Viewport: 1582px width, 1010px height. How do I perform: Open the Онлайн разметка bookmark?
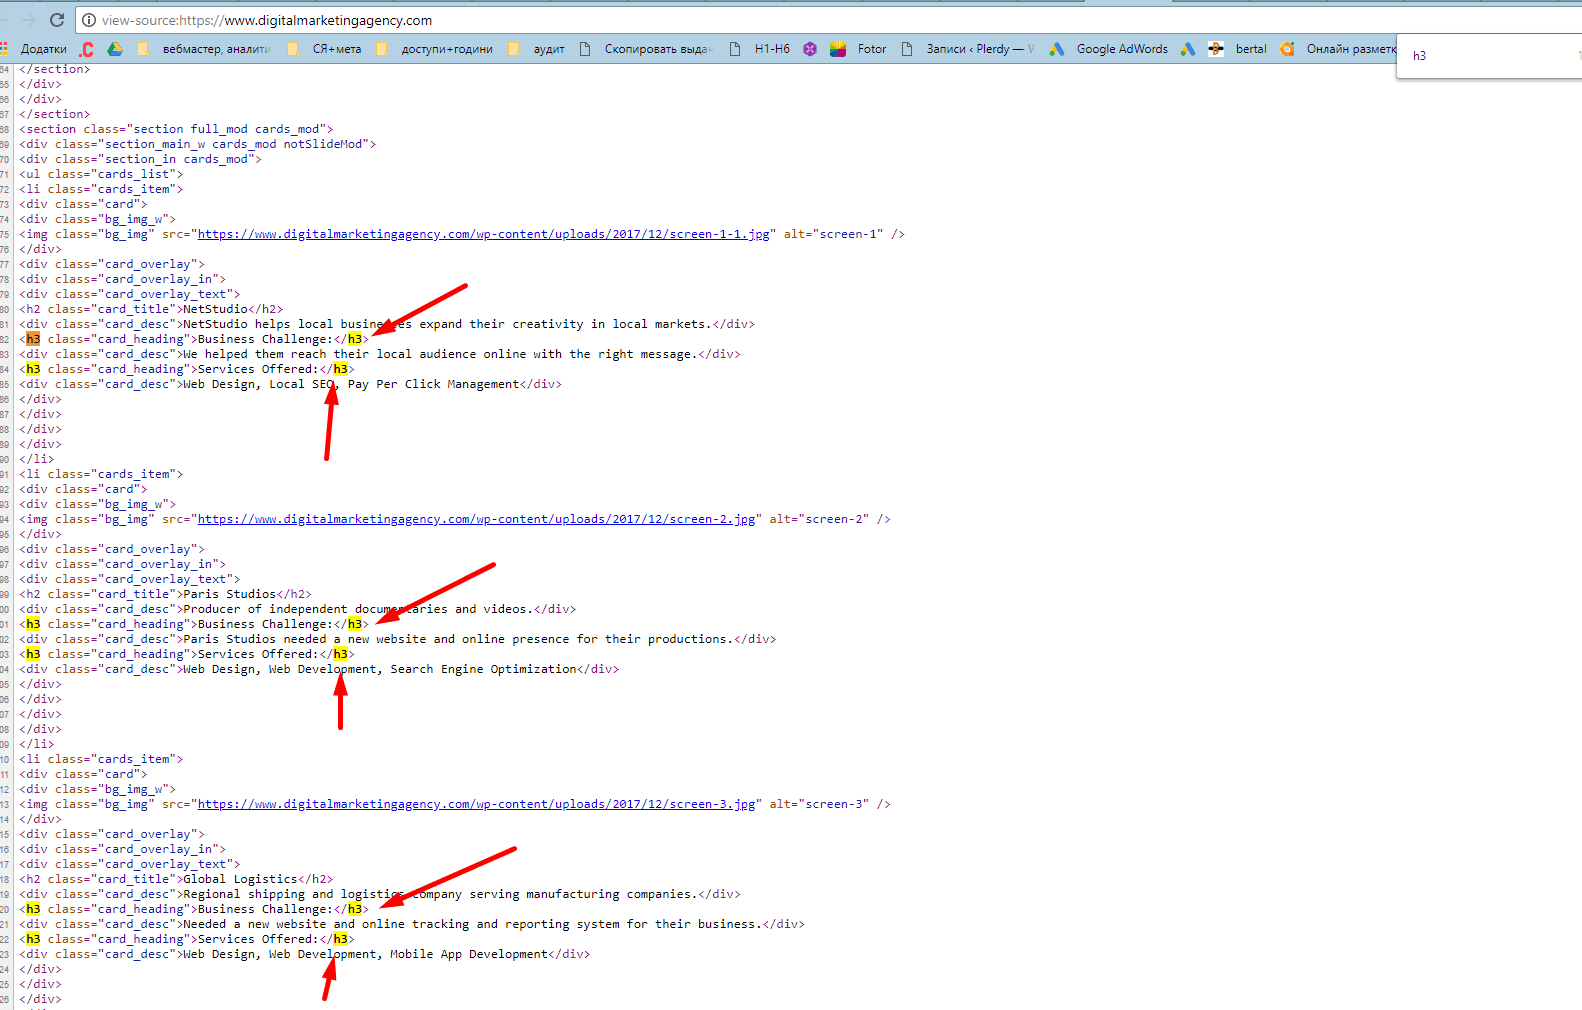1338,49
